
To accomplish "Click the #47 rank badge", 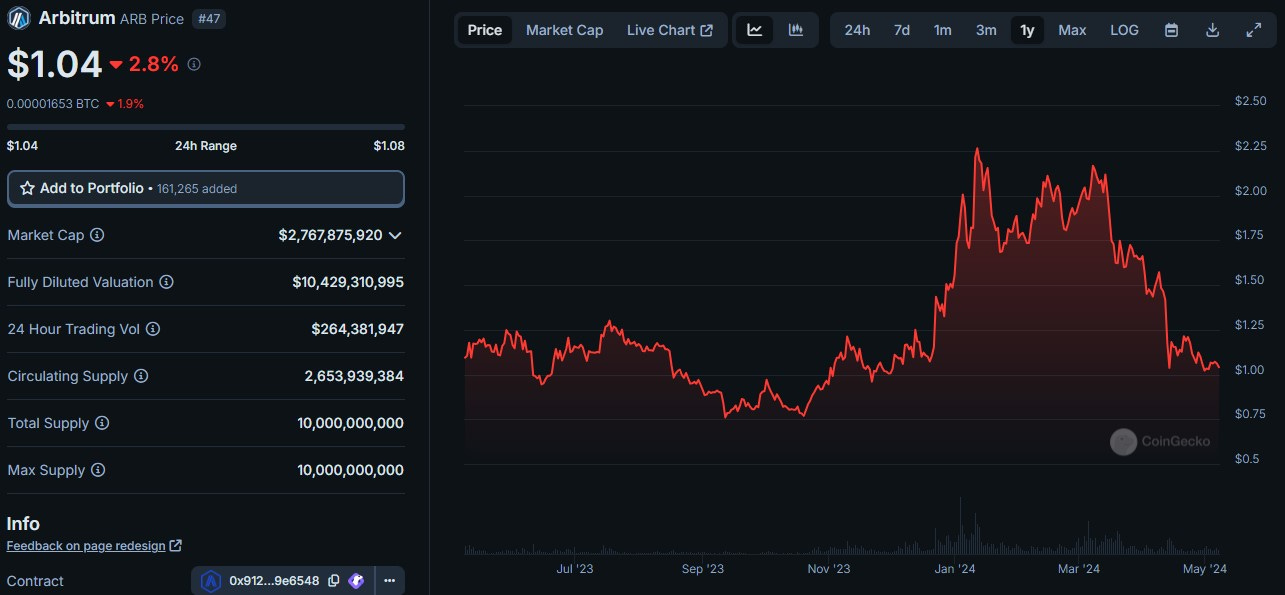I will pyautogui.click(x=208, y=18).
